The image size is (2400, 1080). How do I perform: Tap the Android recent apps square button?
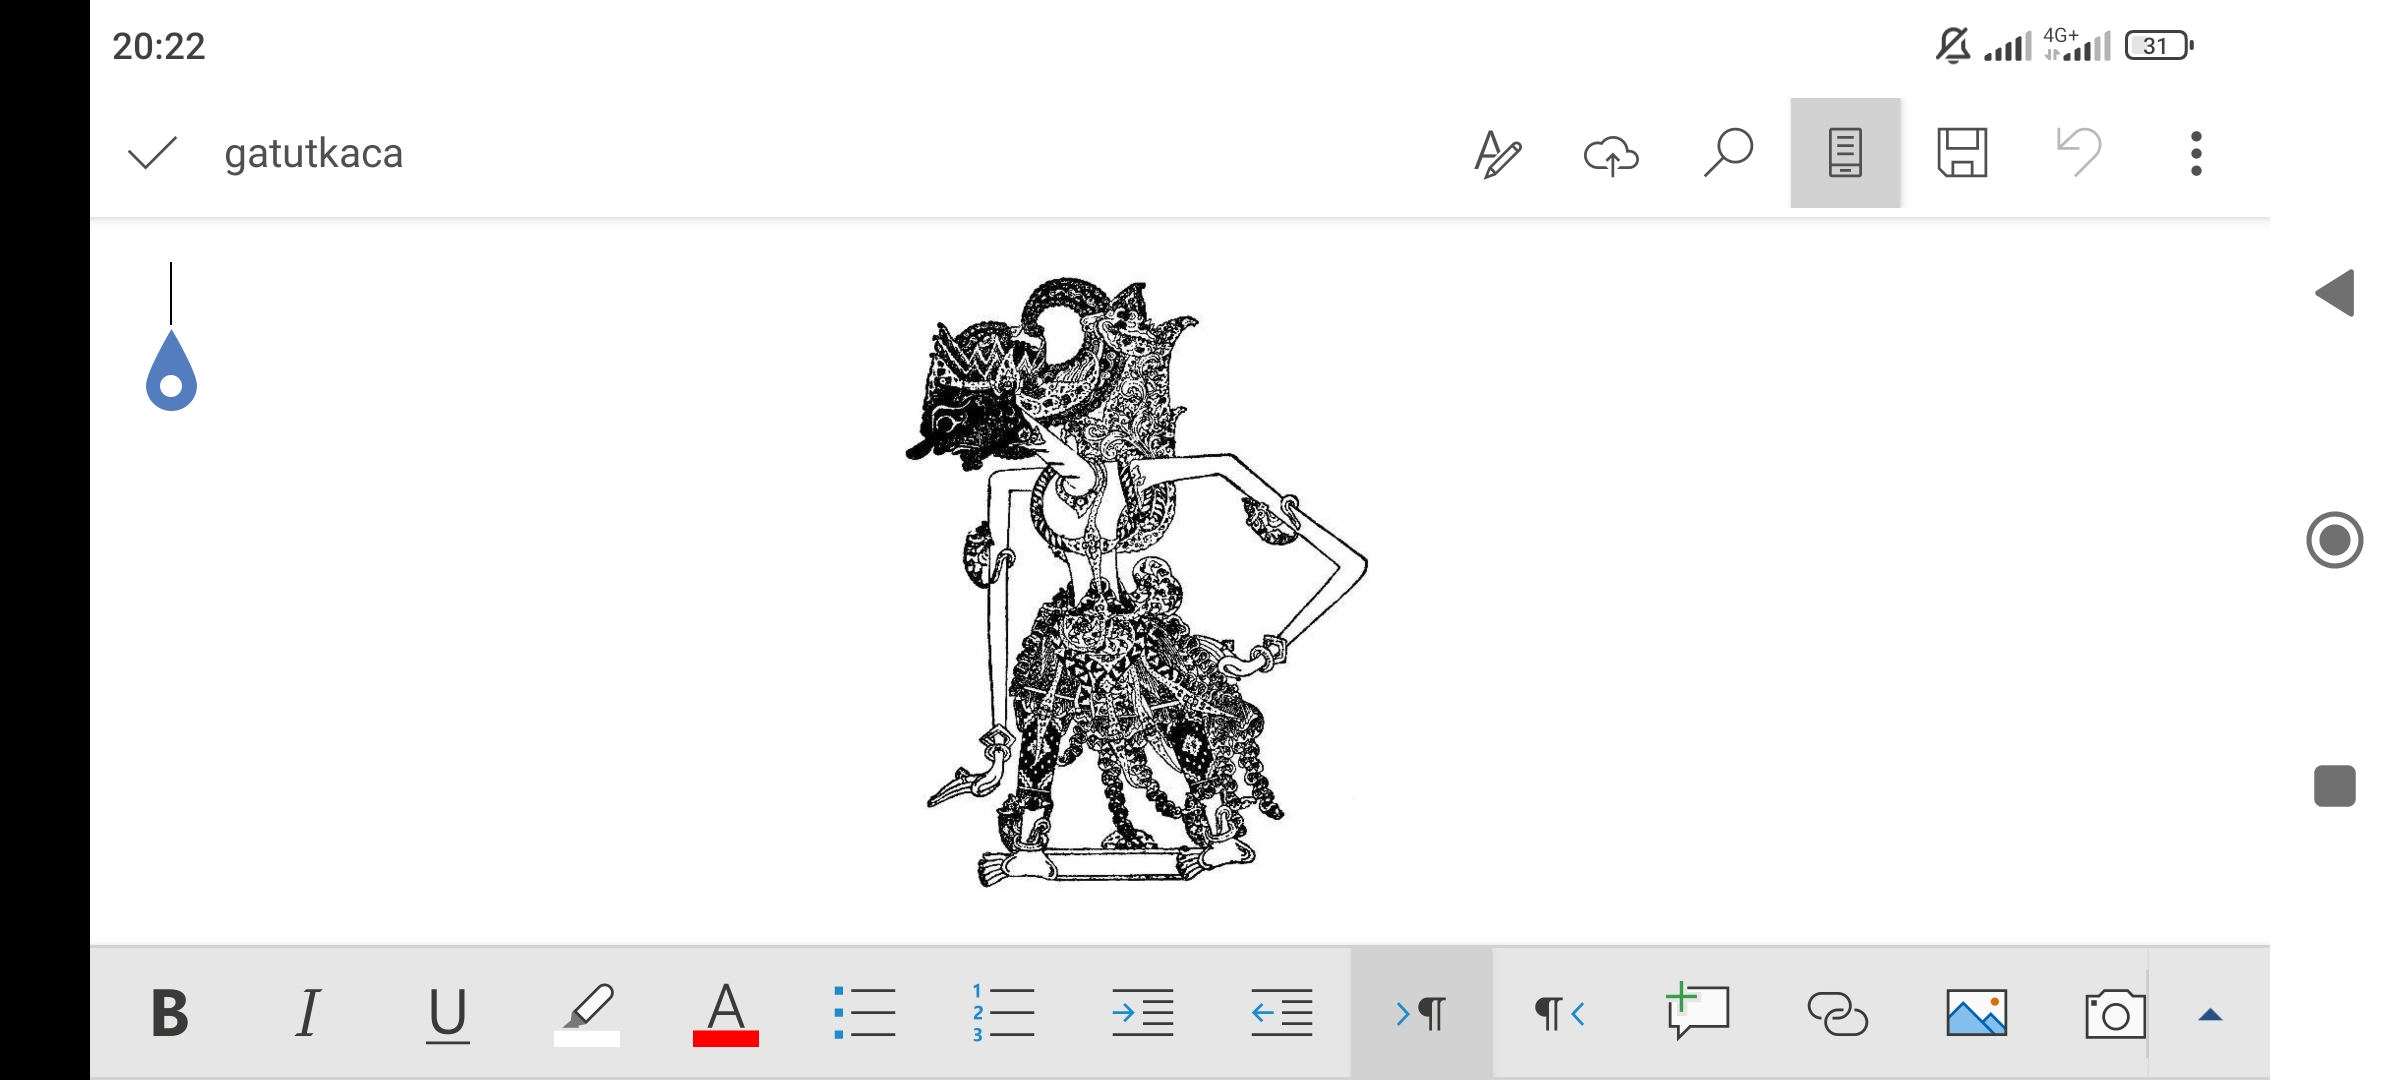click(x=2335, y=786)
